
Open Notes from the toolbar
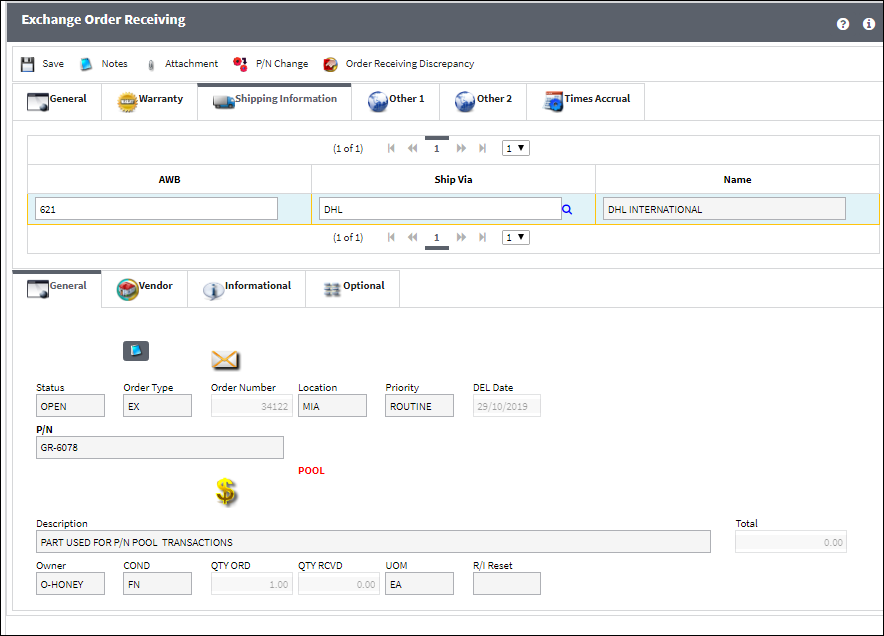114,64
